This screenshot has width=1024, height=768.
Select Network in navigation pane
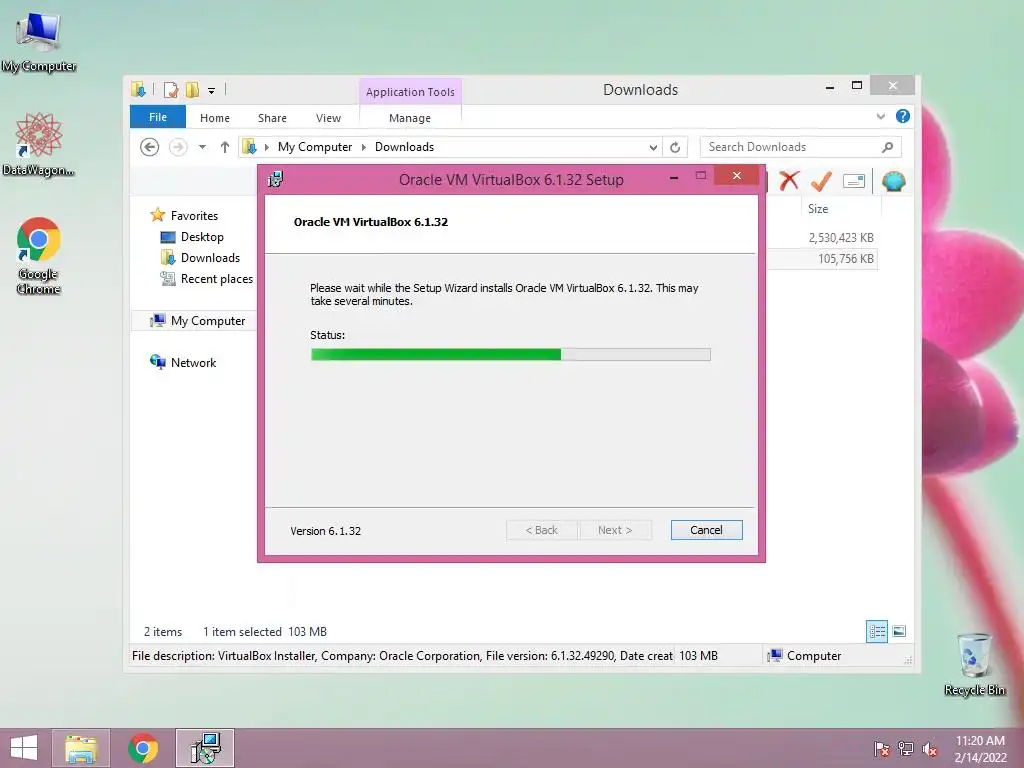[183, 362]
